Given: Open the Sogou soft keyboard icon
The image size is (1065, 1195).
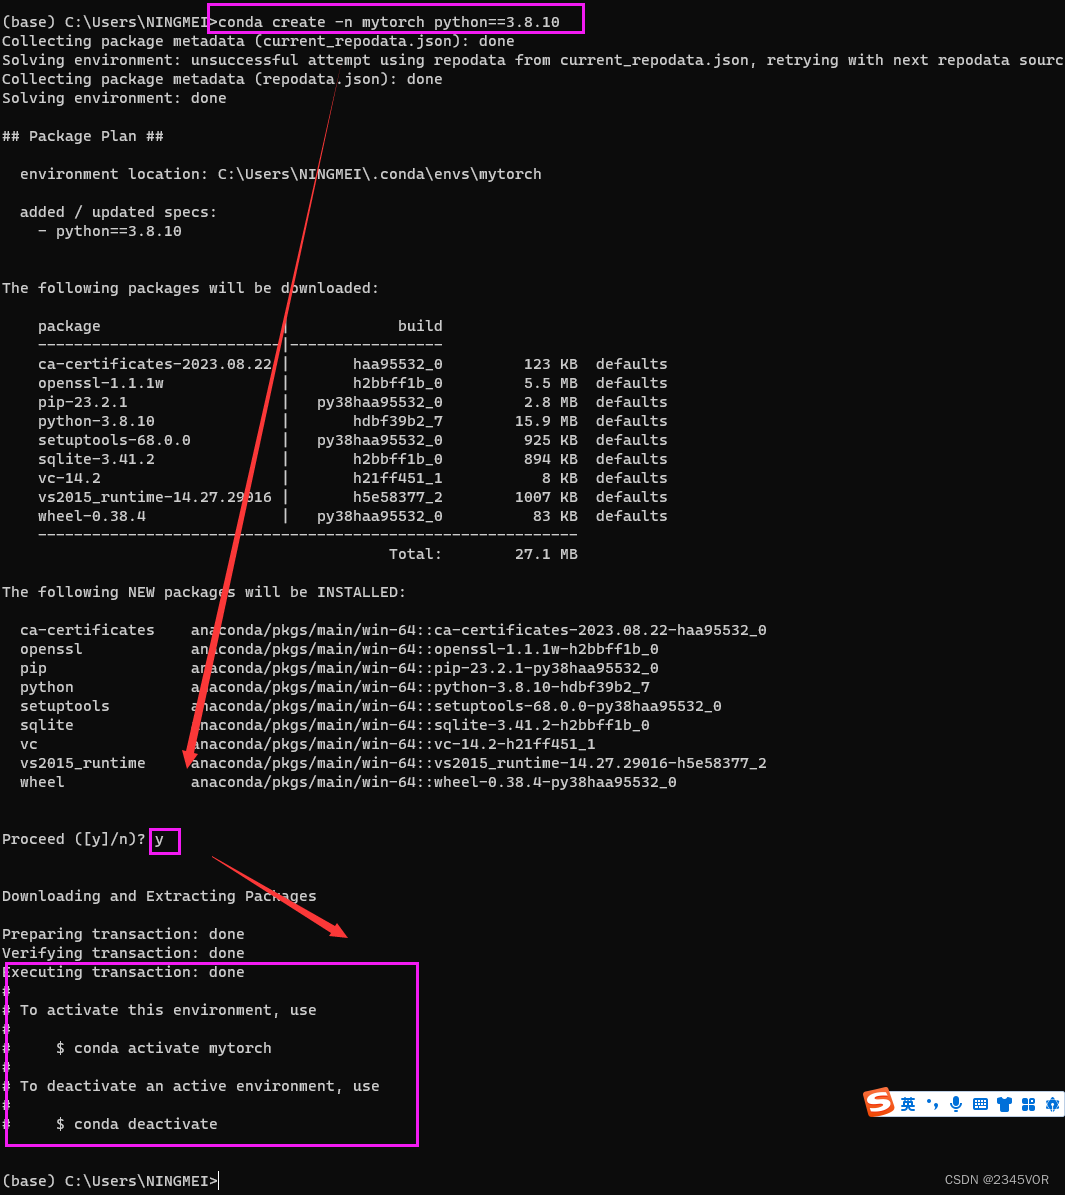Looking at the screenshot, I should pos(981,1103).
